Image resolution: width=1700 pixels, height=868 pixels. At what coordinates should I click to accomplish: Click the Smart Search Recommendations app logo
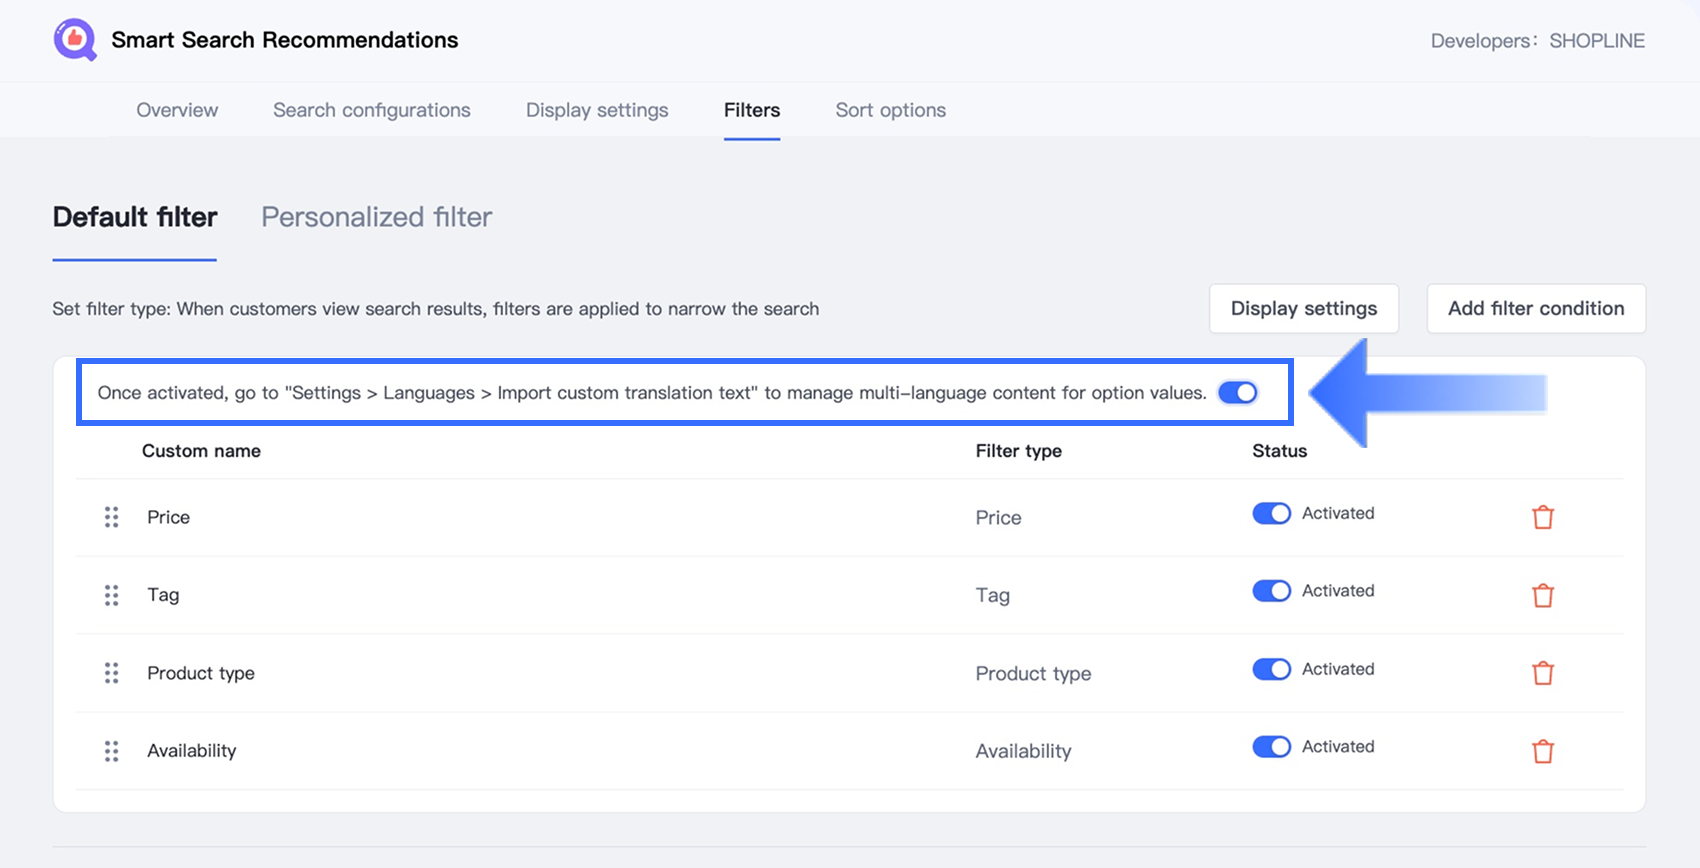[75, 40]
